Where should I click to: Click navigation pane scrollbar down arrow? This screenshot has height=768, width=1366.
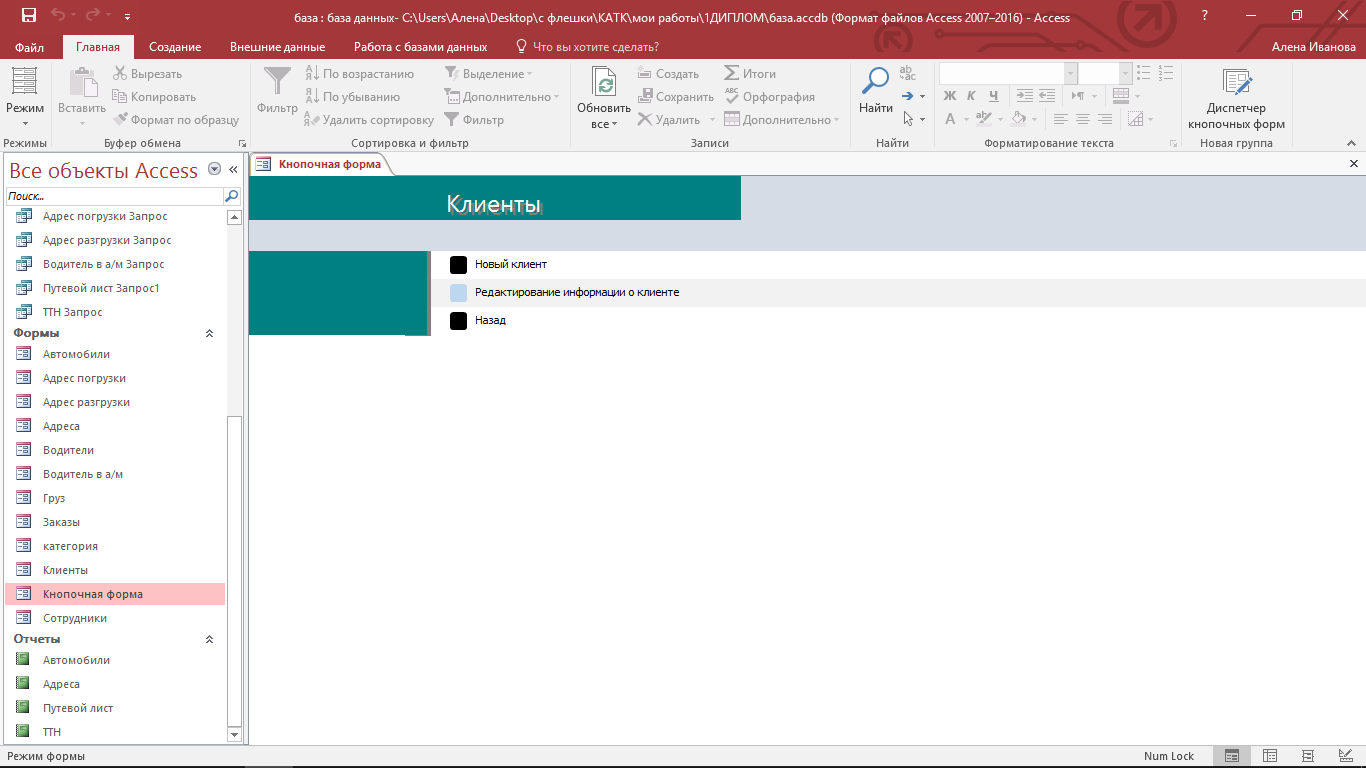click(x=235, y=734)
